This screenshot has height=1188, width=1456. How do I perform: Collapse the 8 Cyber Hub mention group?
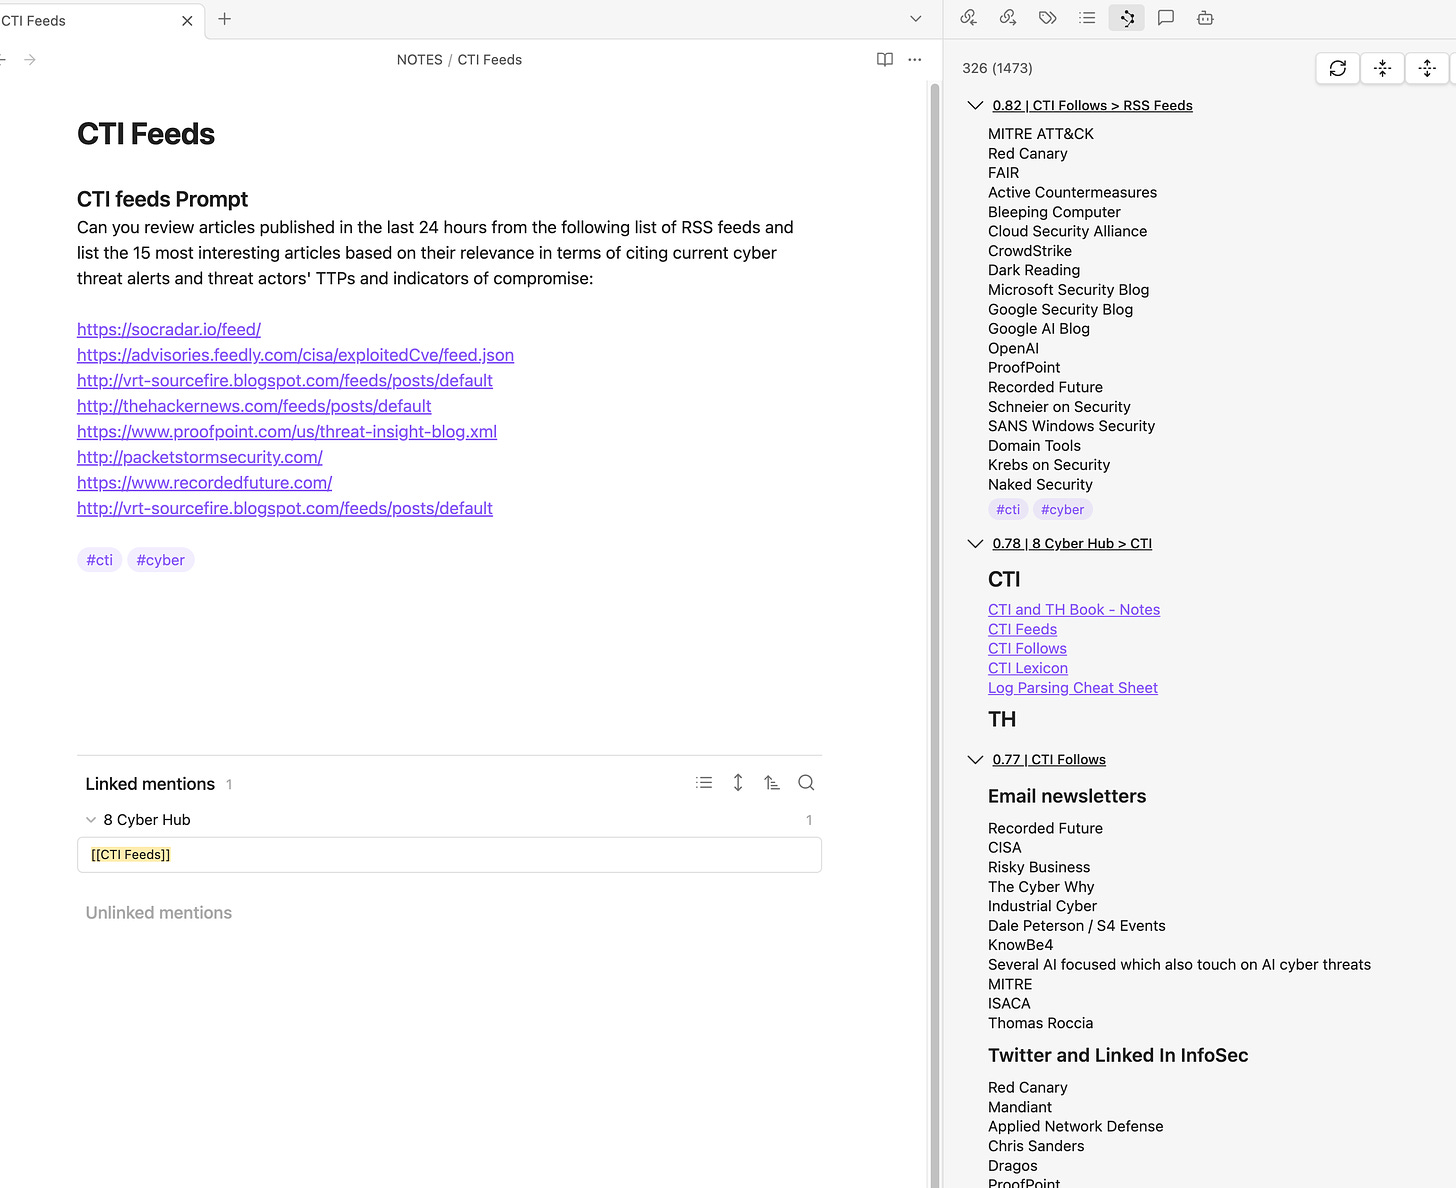pos(91,820)
